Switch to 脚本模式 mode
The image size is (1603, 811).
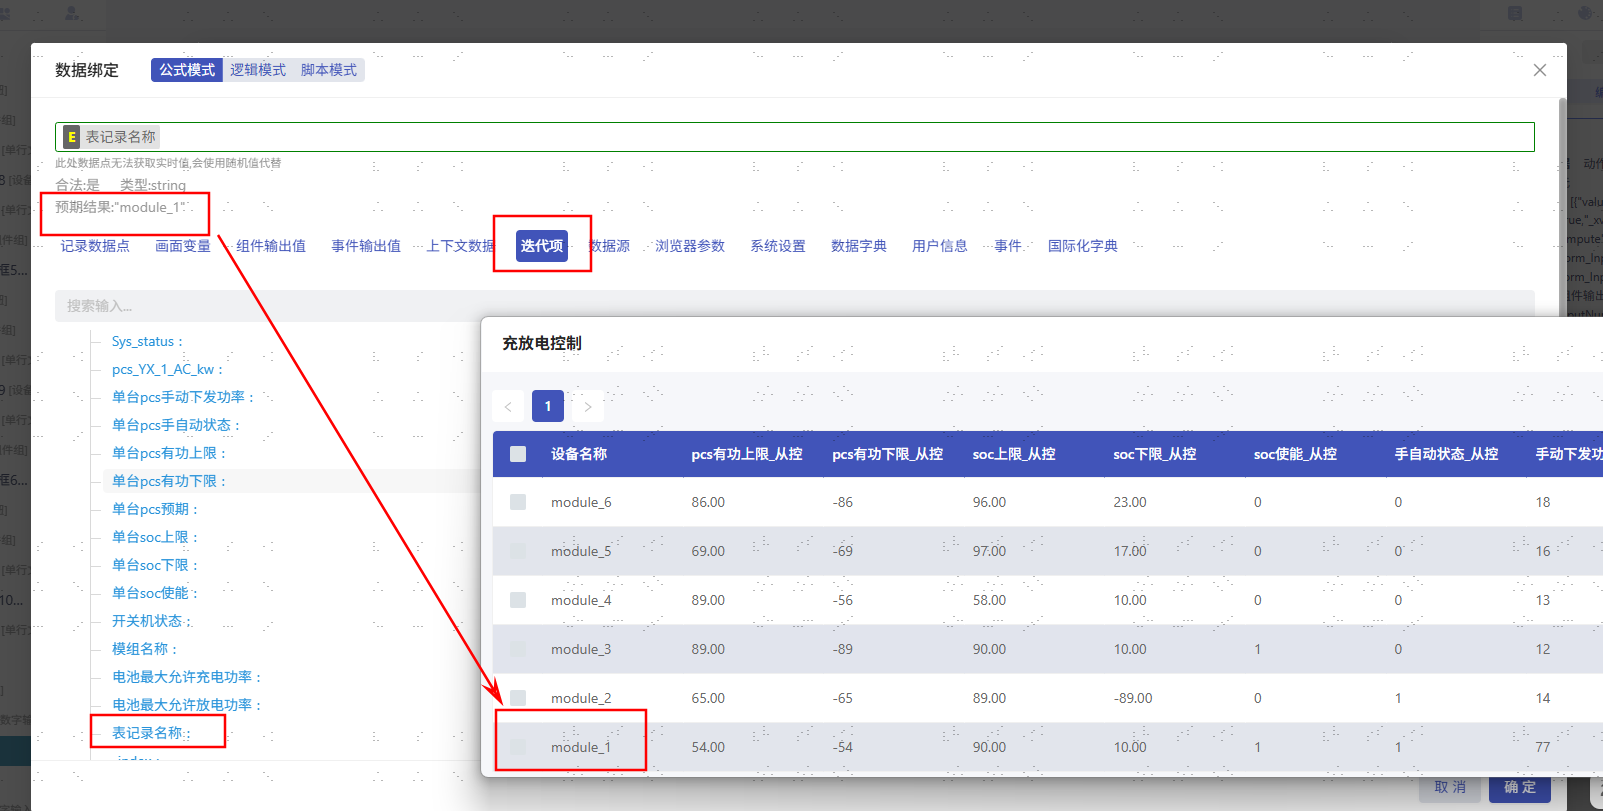pos(329,70)
